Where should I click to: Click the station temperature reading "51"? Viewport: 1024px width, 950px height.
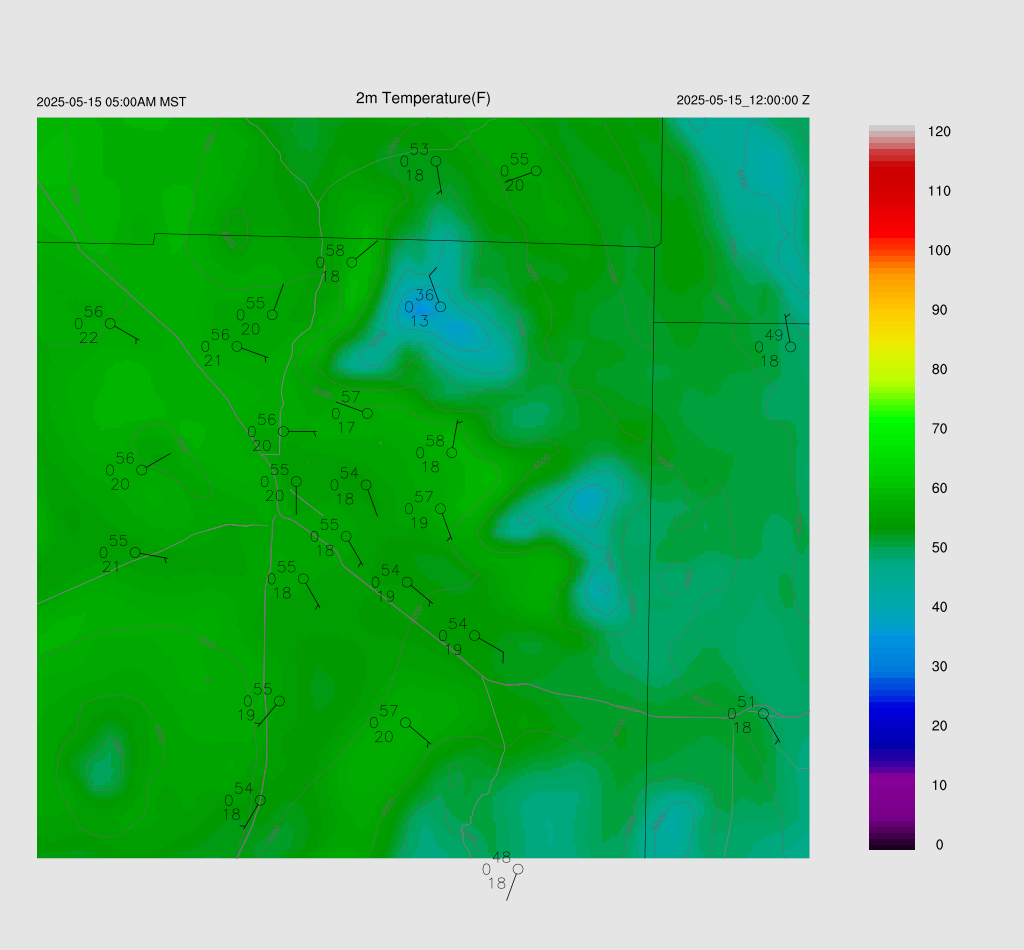click(x=746, y=701)
